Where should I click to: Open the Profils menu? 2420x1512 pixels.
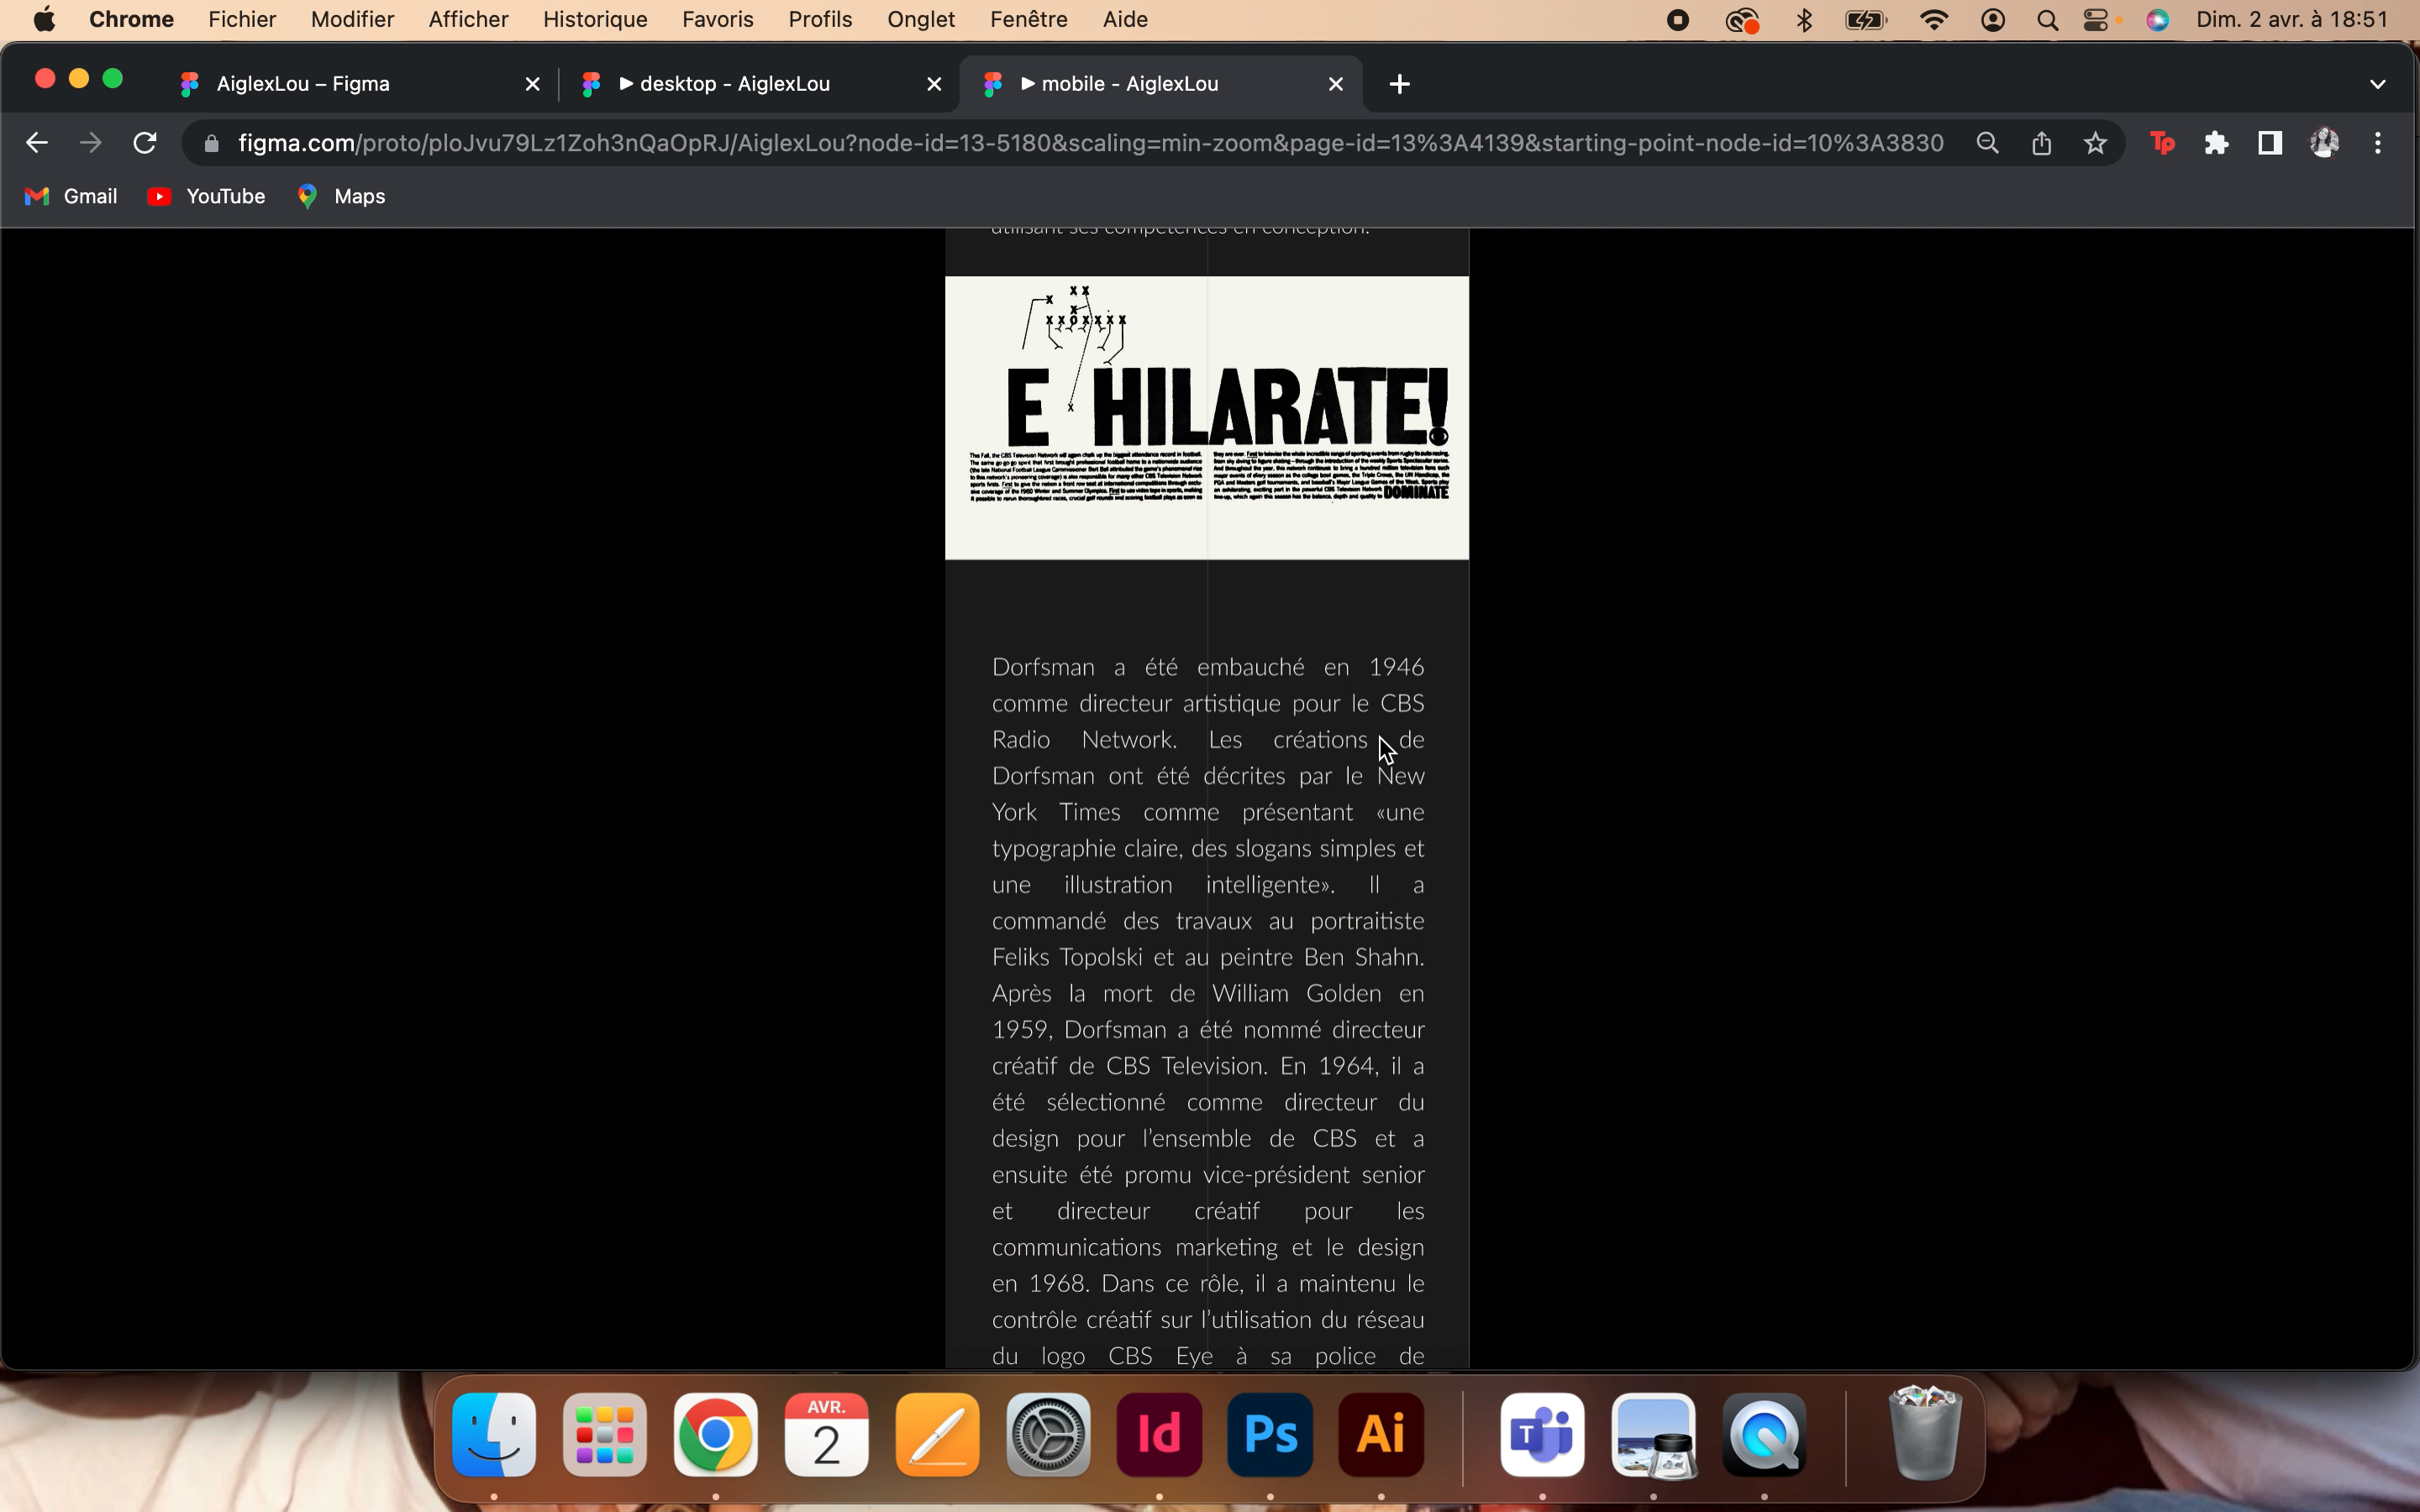click(819, 20)
